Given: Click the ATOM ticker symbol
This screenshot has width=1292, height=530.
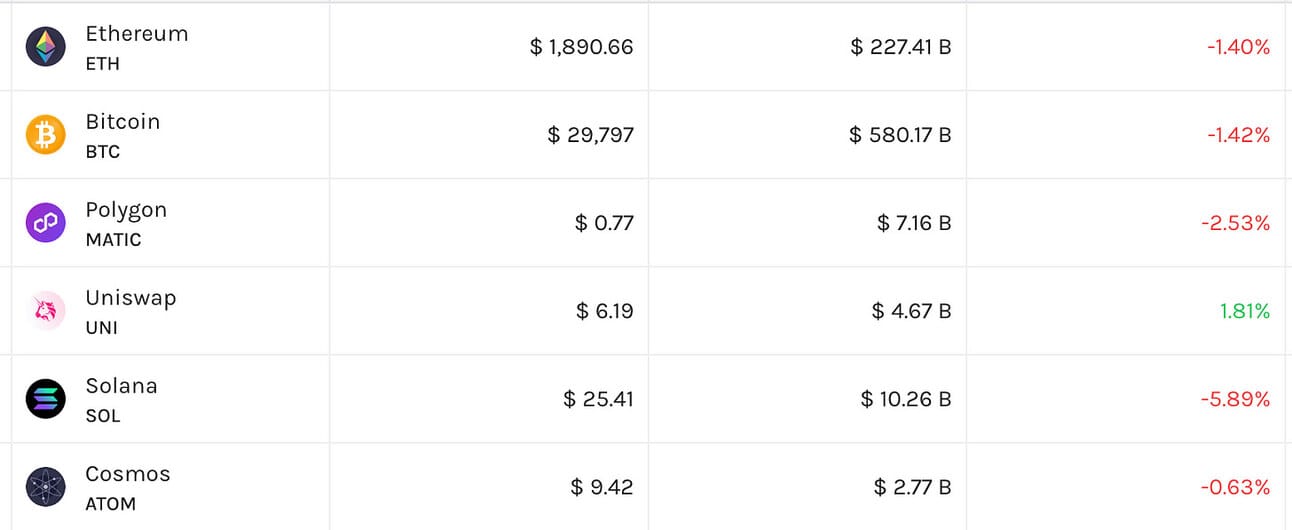Looking at the screenshot, I should tap(110, 504).
